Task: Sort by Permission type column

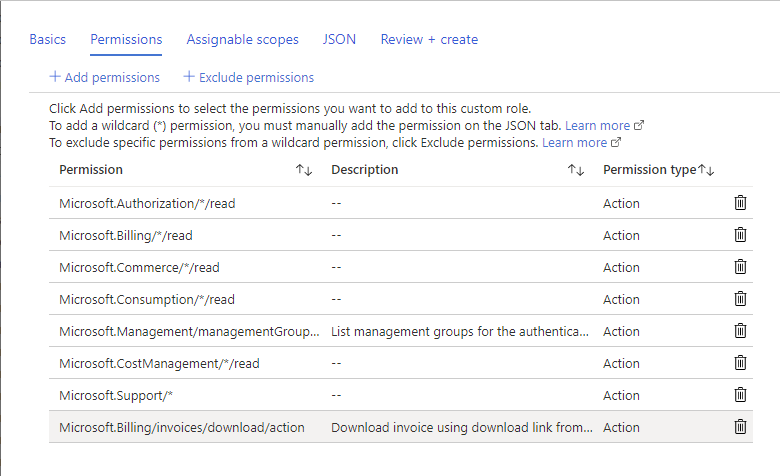Action: [x=706, y=170]
